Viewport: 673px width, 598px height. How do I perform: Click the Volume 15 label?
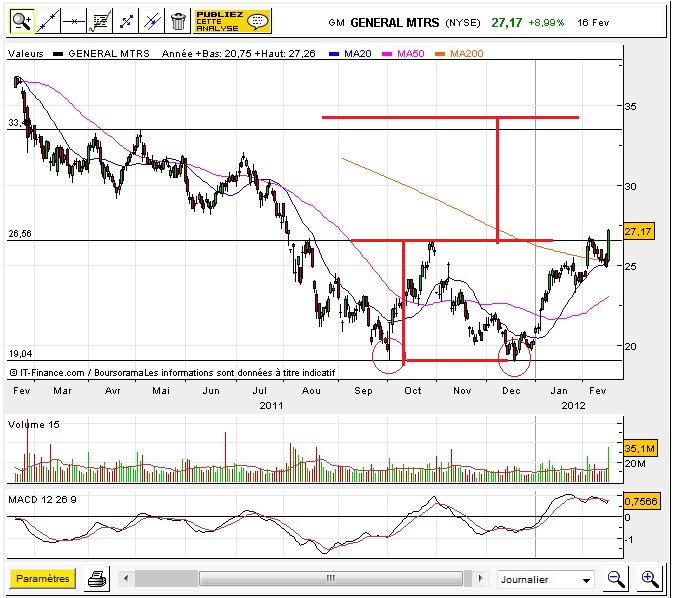[33, 425]
